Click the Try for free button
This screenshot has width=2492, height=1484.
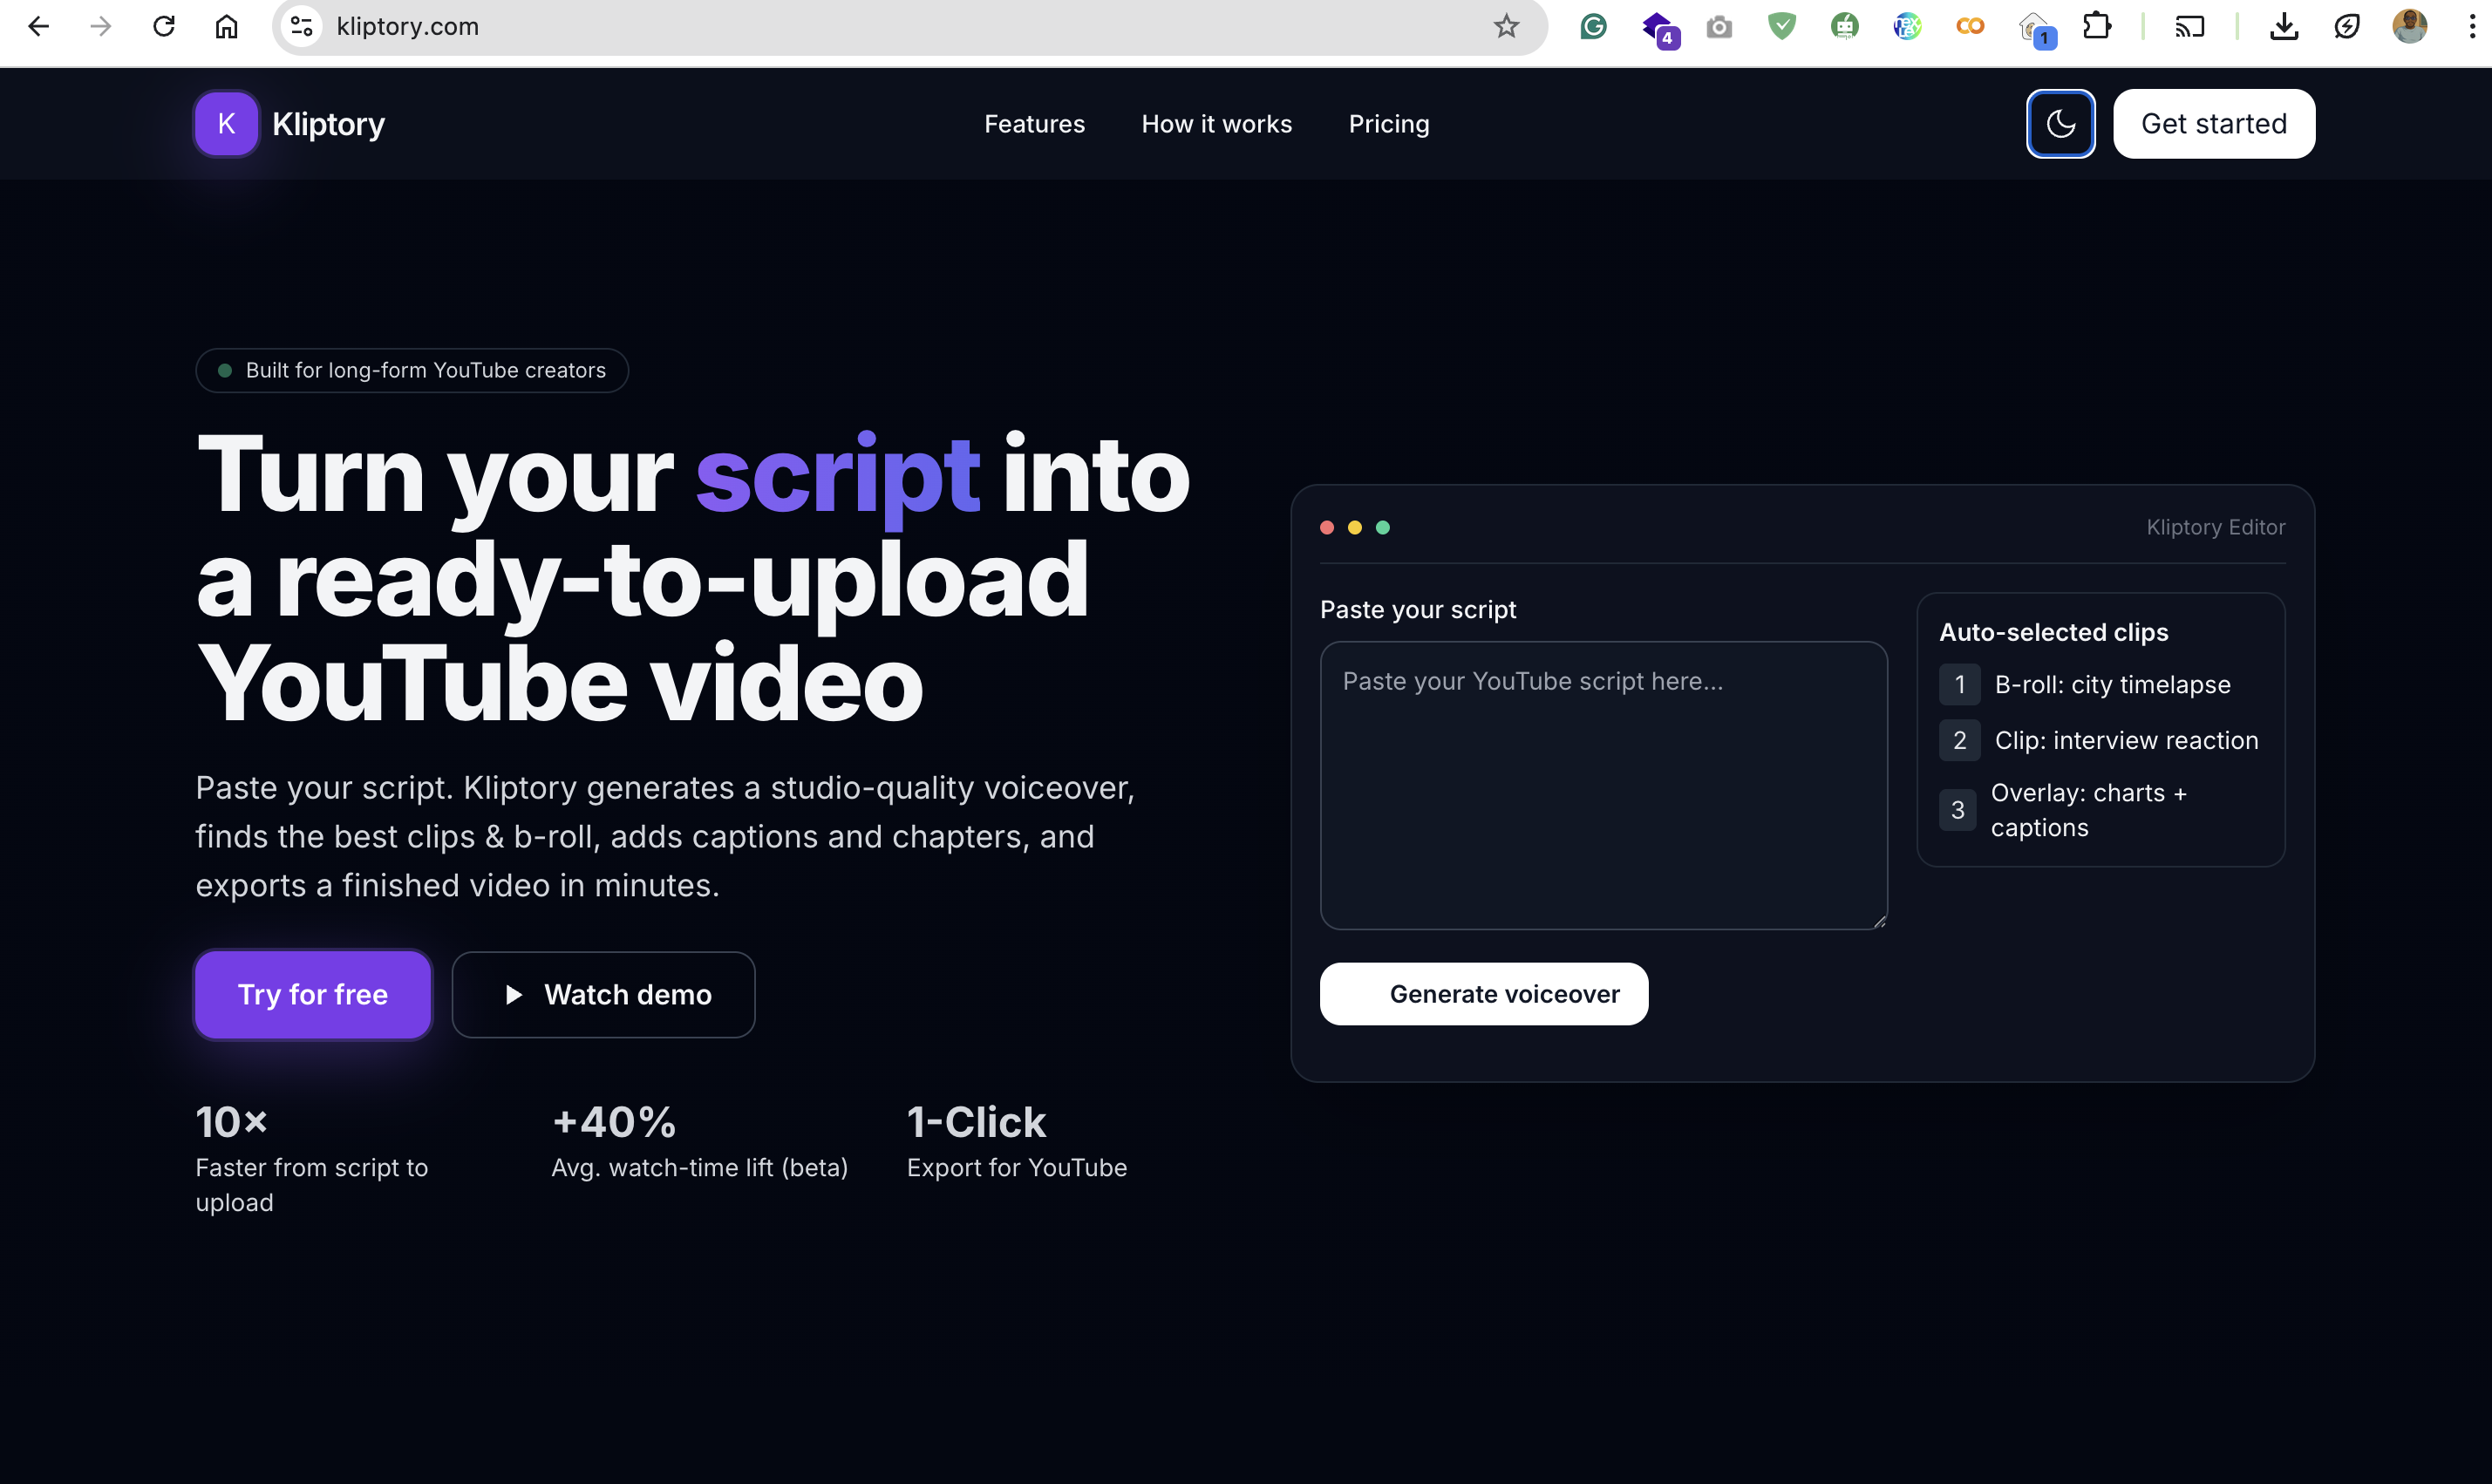coord(312,994)
